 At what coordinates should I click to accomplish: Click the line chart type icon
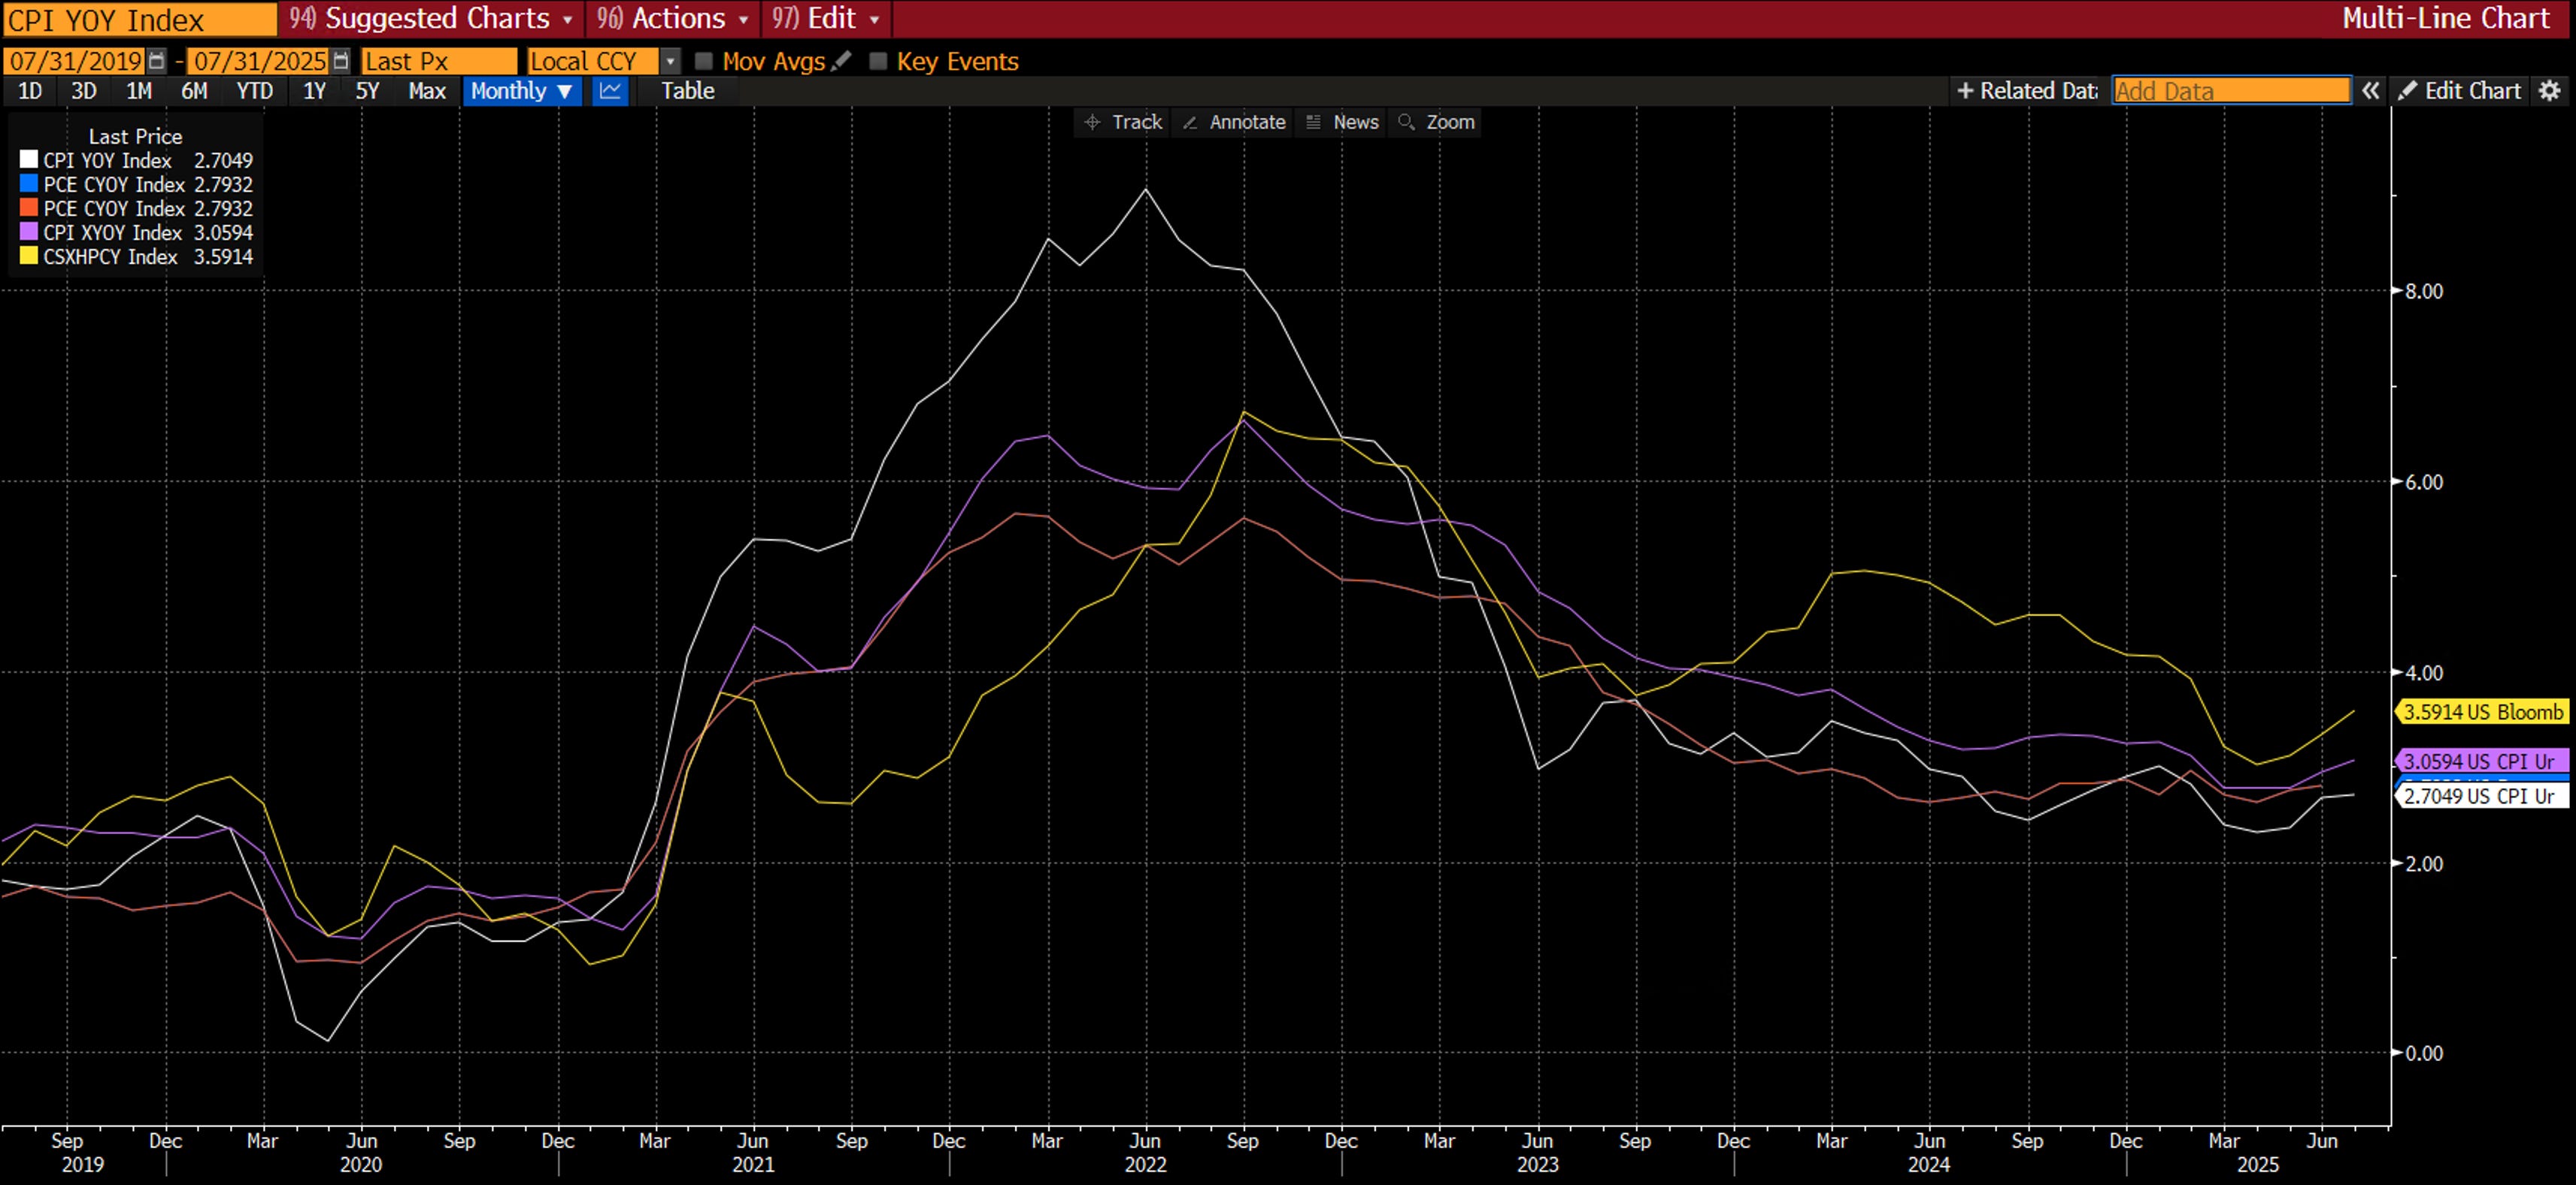[609, 91]
